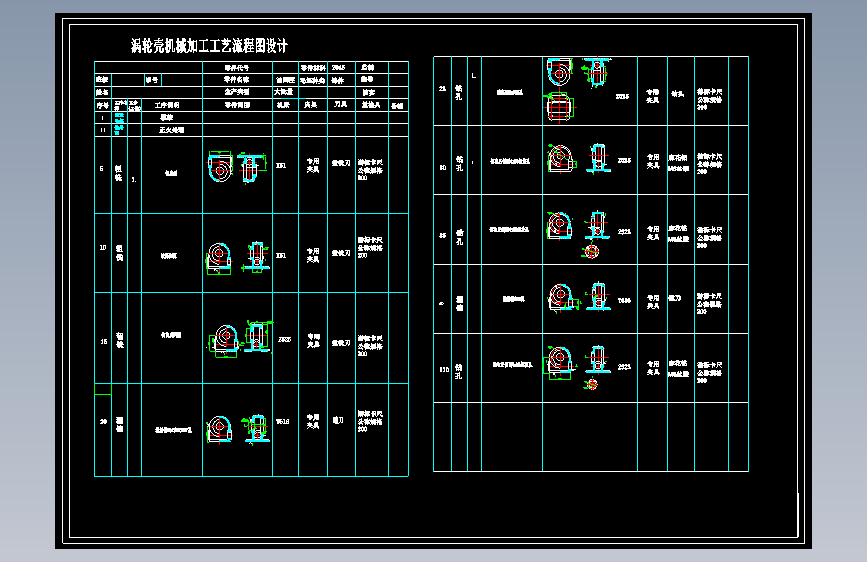Click the 专用夹具 cell in right table's first row
Screen dimensions: 867x562
652,96
